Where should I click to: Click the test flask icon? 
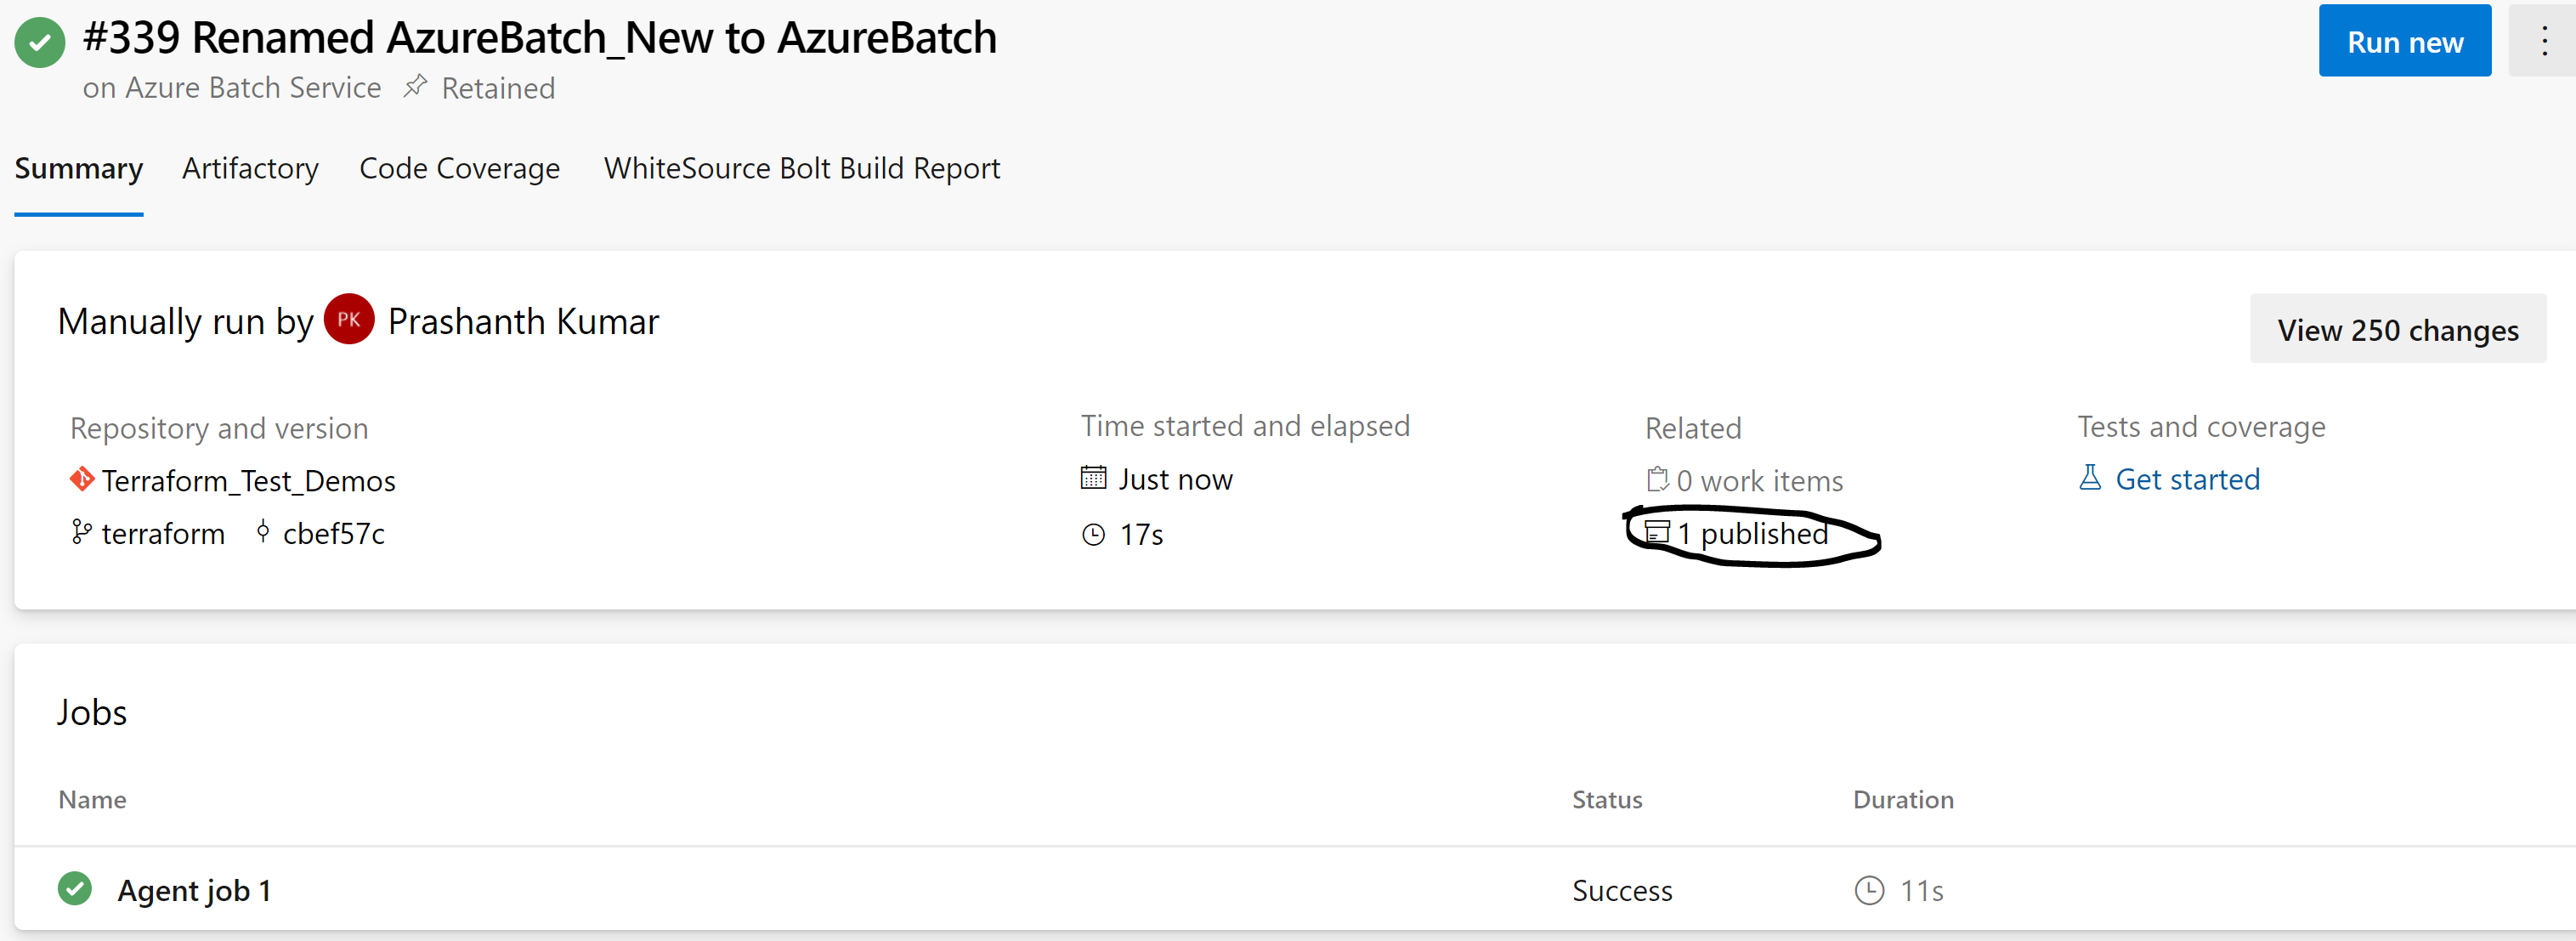[2090, 478]
